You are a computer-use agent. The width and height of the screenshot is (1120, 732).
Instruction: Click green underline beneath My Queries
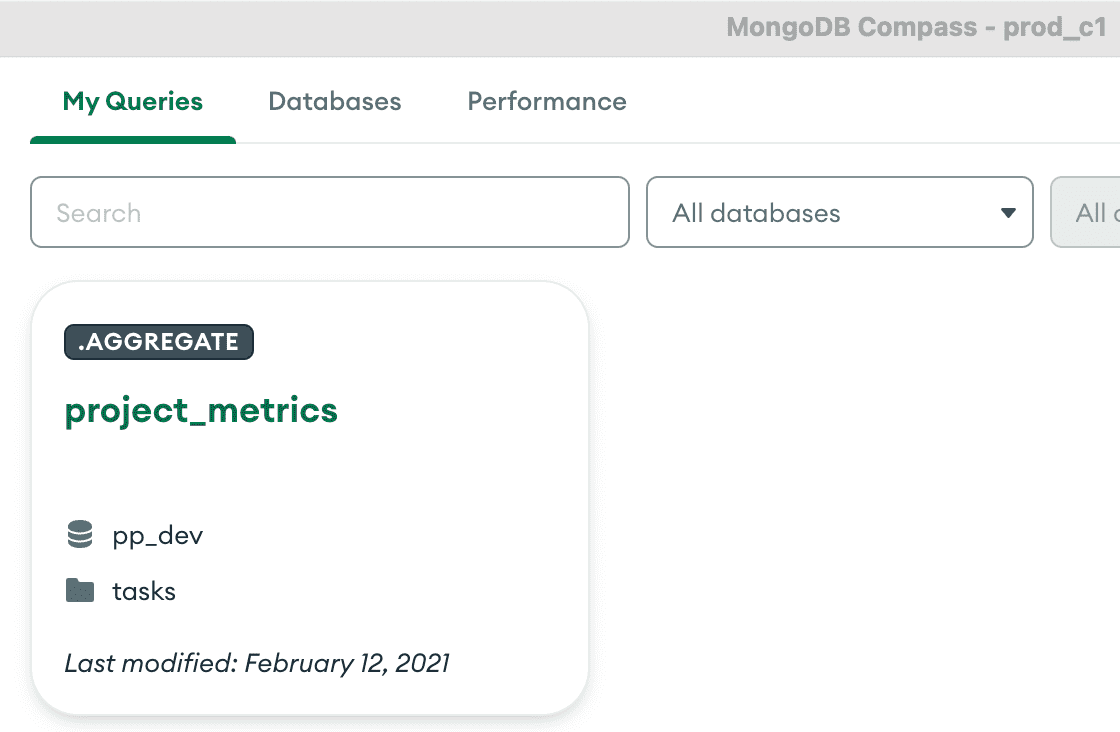point(133,140)
